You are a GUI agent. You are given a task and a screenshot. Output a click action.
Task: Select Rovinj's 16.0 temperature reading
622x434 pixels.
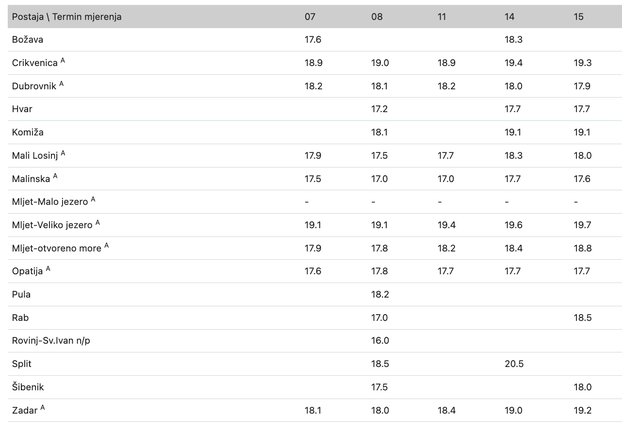[x=380, y=340]
